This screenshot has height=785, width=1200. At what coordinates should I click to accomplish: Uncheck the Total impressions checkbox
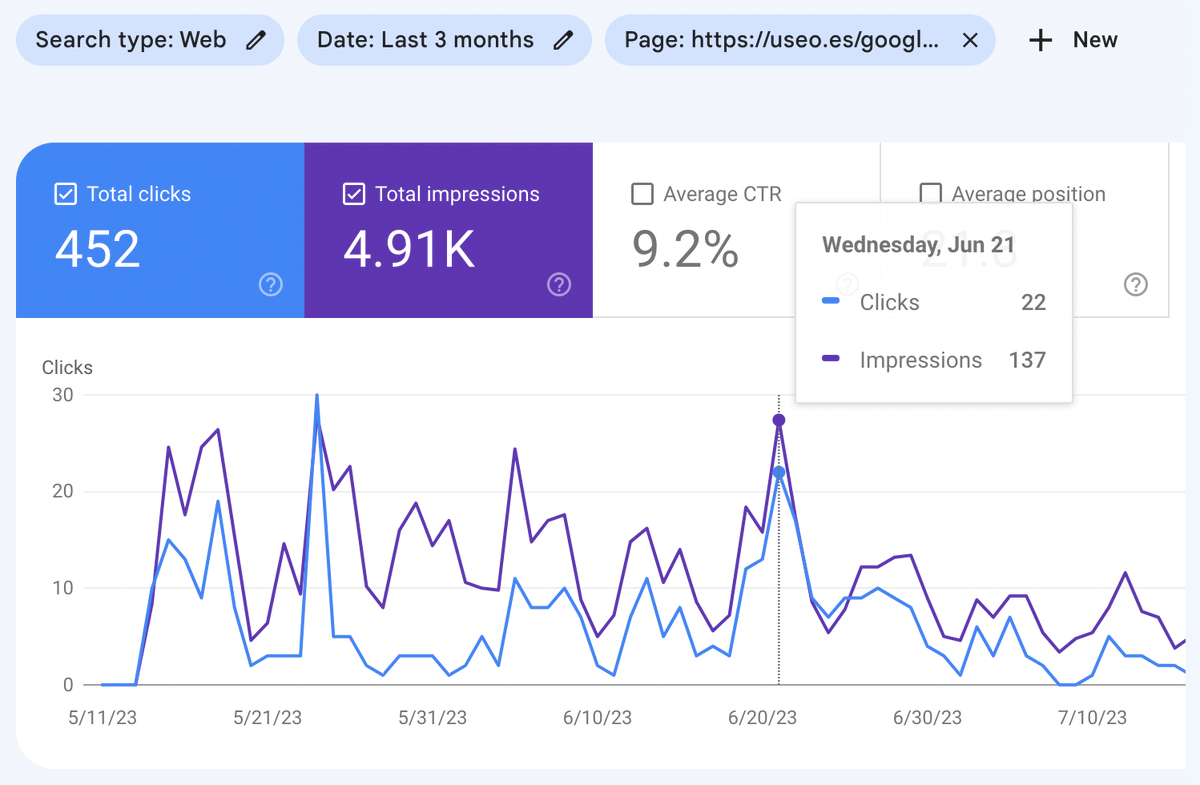coord(352,193)
